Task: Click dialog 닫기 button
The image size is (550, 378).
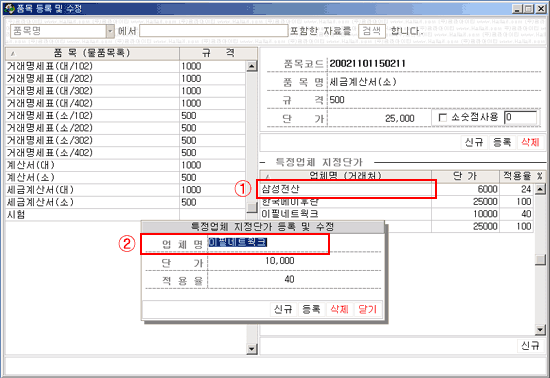Action: 368,309
